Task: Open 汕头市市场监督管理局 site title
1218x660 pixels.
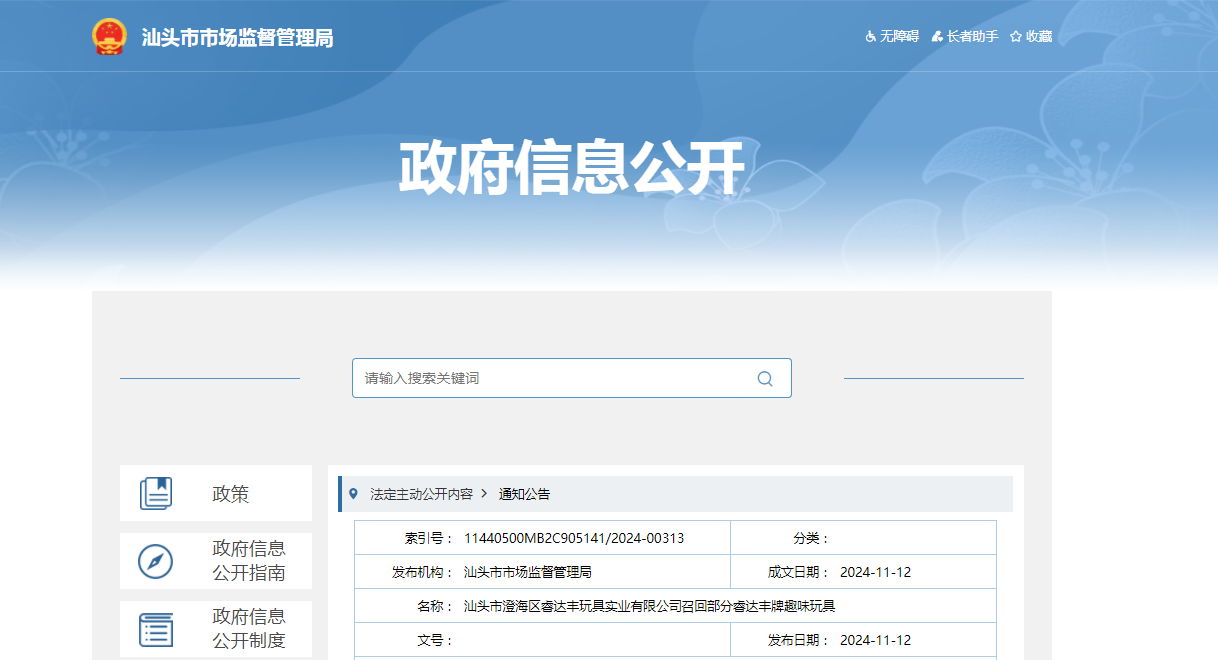Action: coord(237,38)
